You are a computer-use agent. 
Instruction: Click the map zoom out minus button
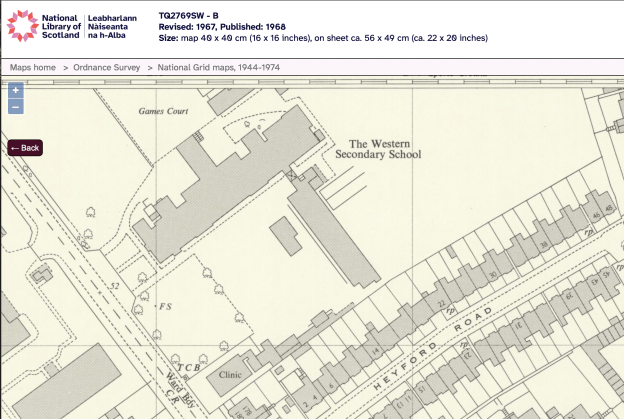[x=16, y=106]
